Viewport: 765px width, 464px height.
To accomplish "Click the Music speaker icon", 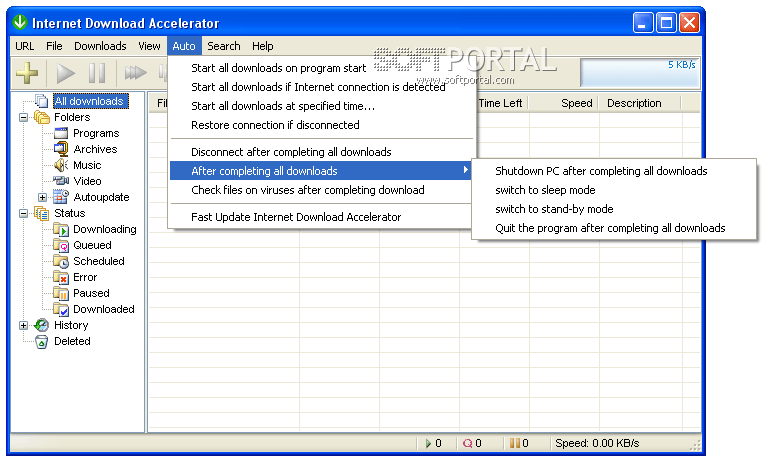I will (x=61, y=165).
